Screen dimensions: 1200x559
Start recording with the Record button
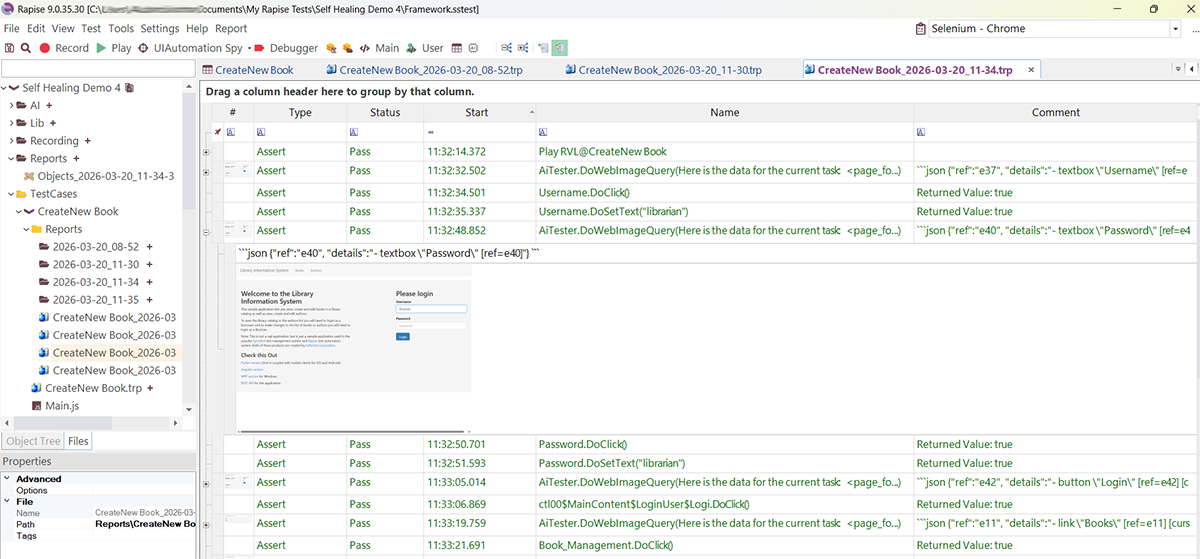tap(64, 48)
